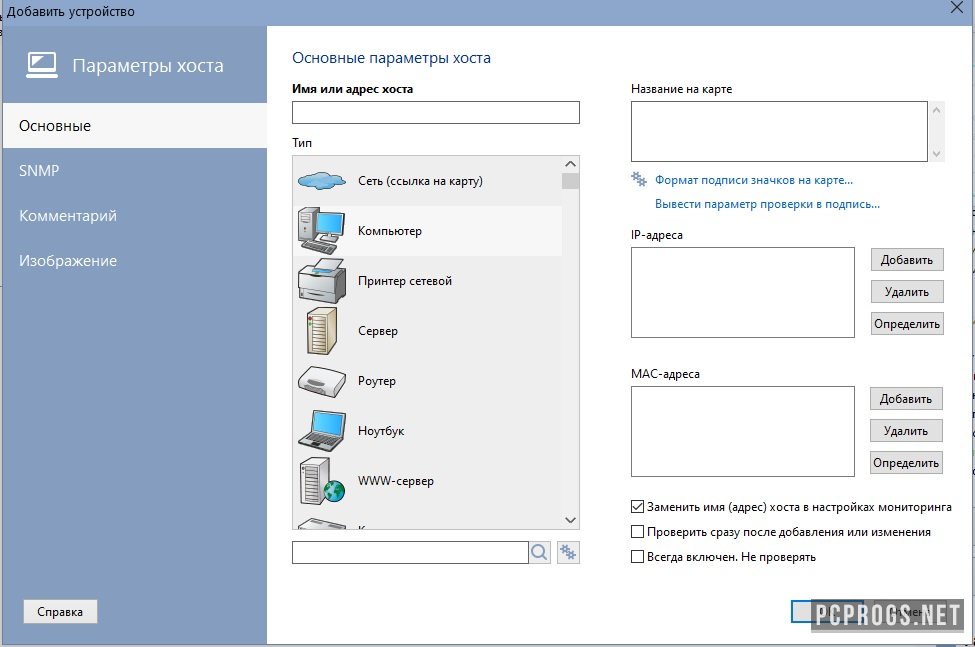Image resolution: width=975 pixels, height=647 pixels.
Task: Focus the Имя или адрес хоста field
Action: pyautogui.click(x=435, y=112)
